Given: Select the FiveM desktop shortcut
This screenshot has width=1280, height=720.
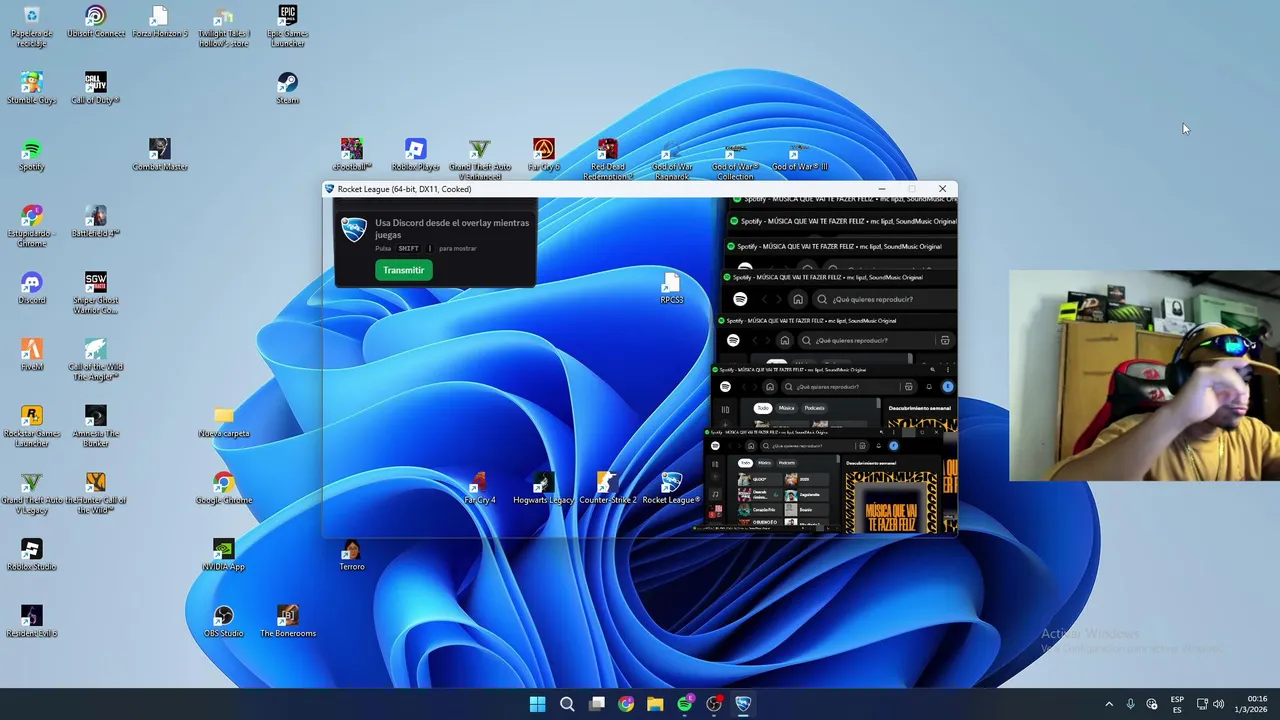Looking at the screenshot, I should 31,355.
